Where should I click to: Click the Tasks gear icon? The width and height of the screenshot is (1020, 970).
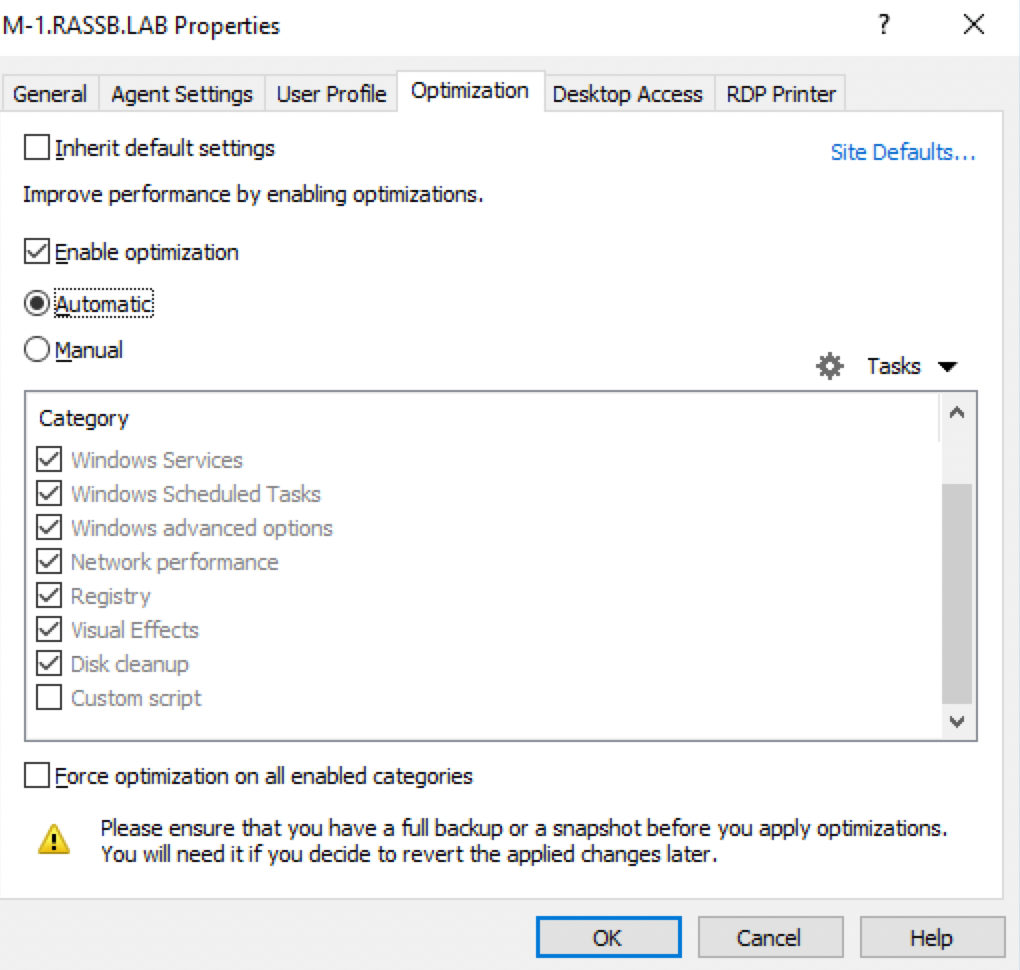point(829,367)
